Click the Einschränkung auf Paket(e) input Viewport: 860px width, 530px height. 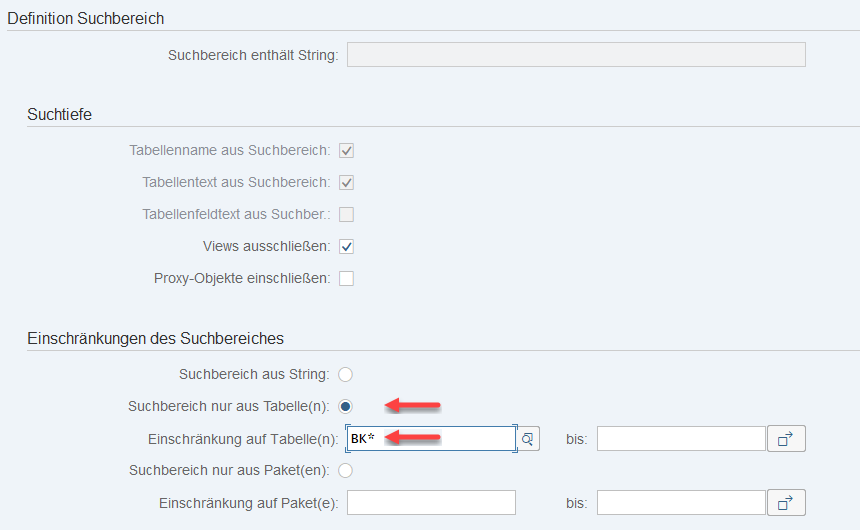[x=431, y=502]
